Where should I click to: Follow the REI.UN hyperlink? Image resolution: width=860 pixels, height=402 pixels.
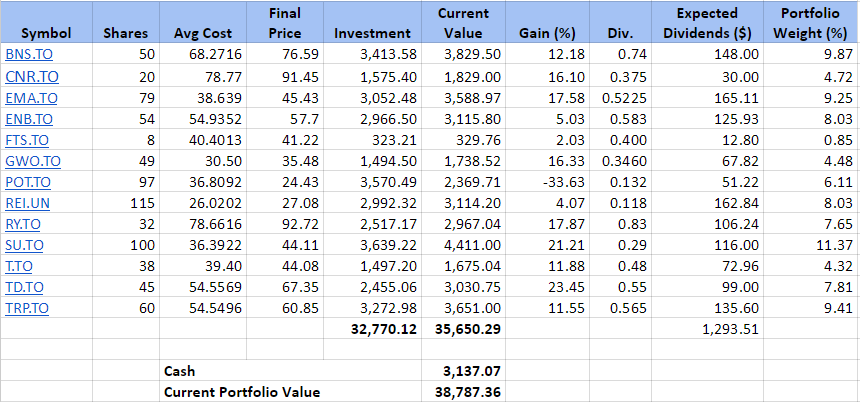pos(27,203)
